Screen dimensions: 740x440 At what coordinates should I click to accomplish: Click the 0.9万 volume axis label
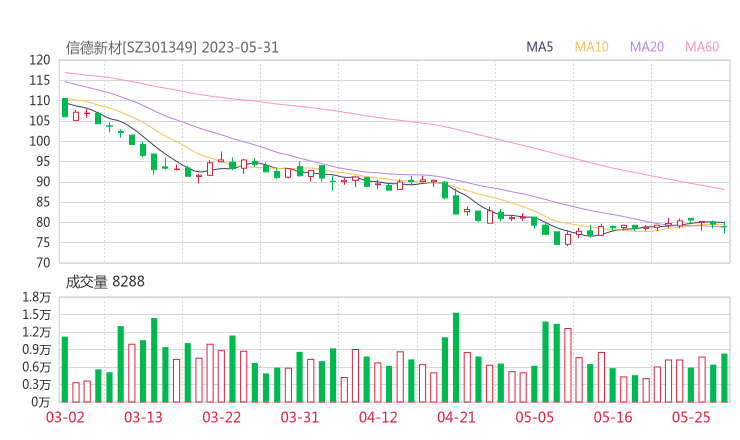point(36,350)
